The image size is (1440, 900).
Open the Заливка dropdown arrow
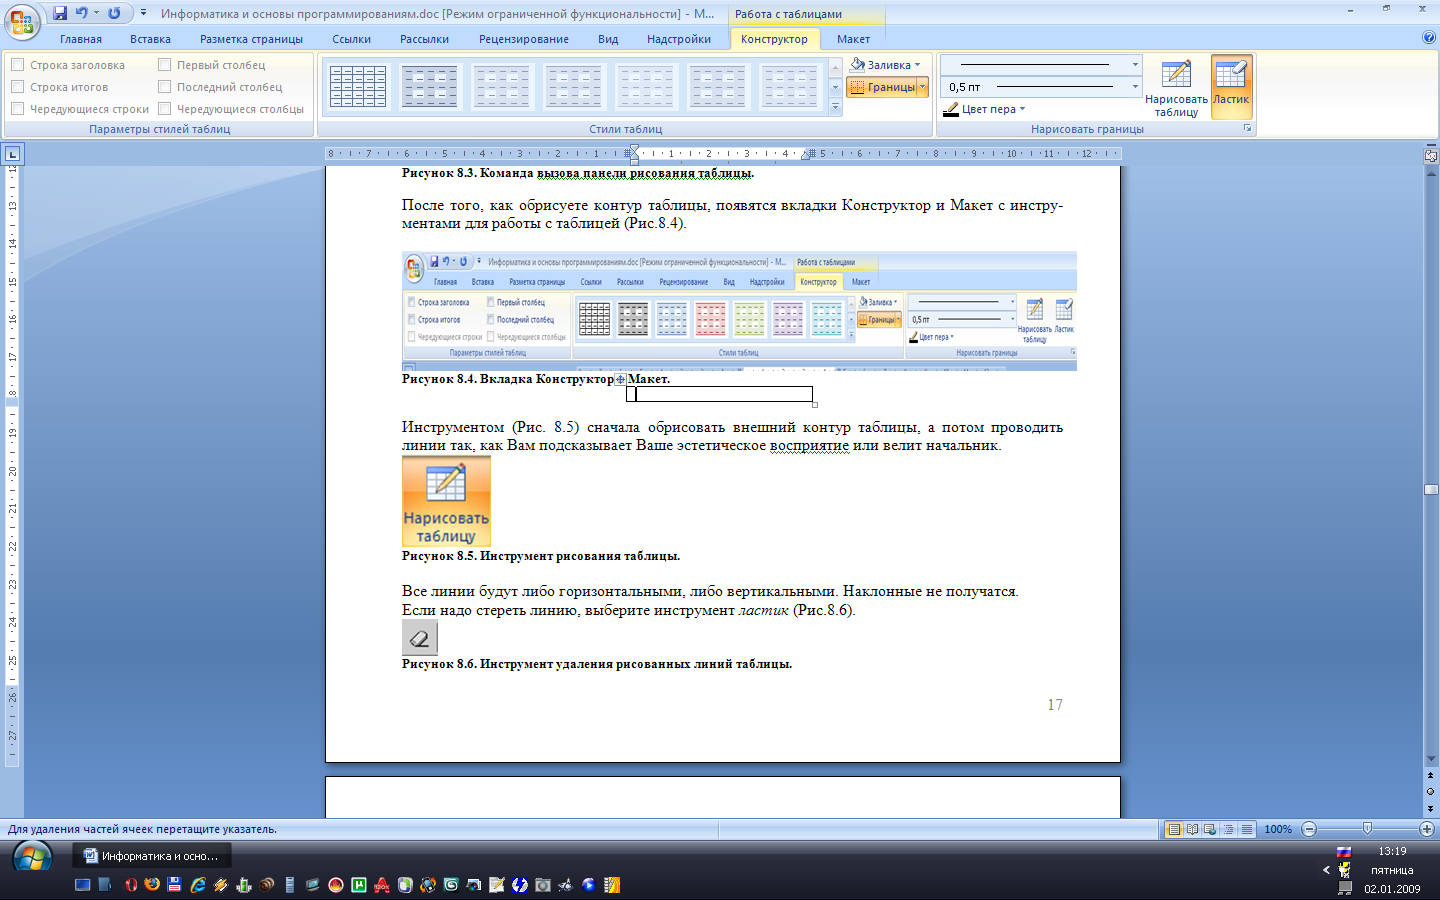point(918,65)
